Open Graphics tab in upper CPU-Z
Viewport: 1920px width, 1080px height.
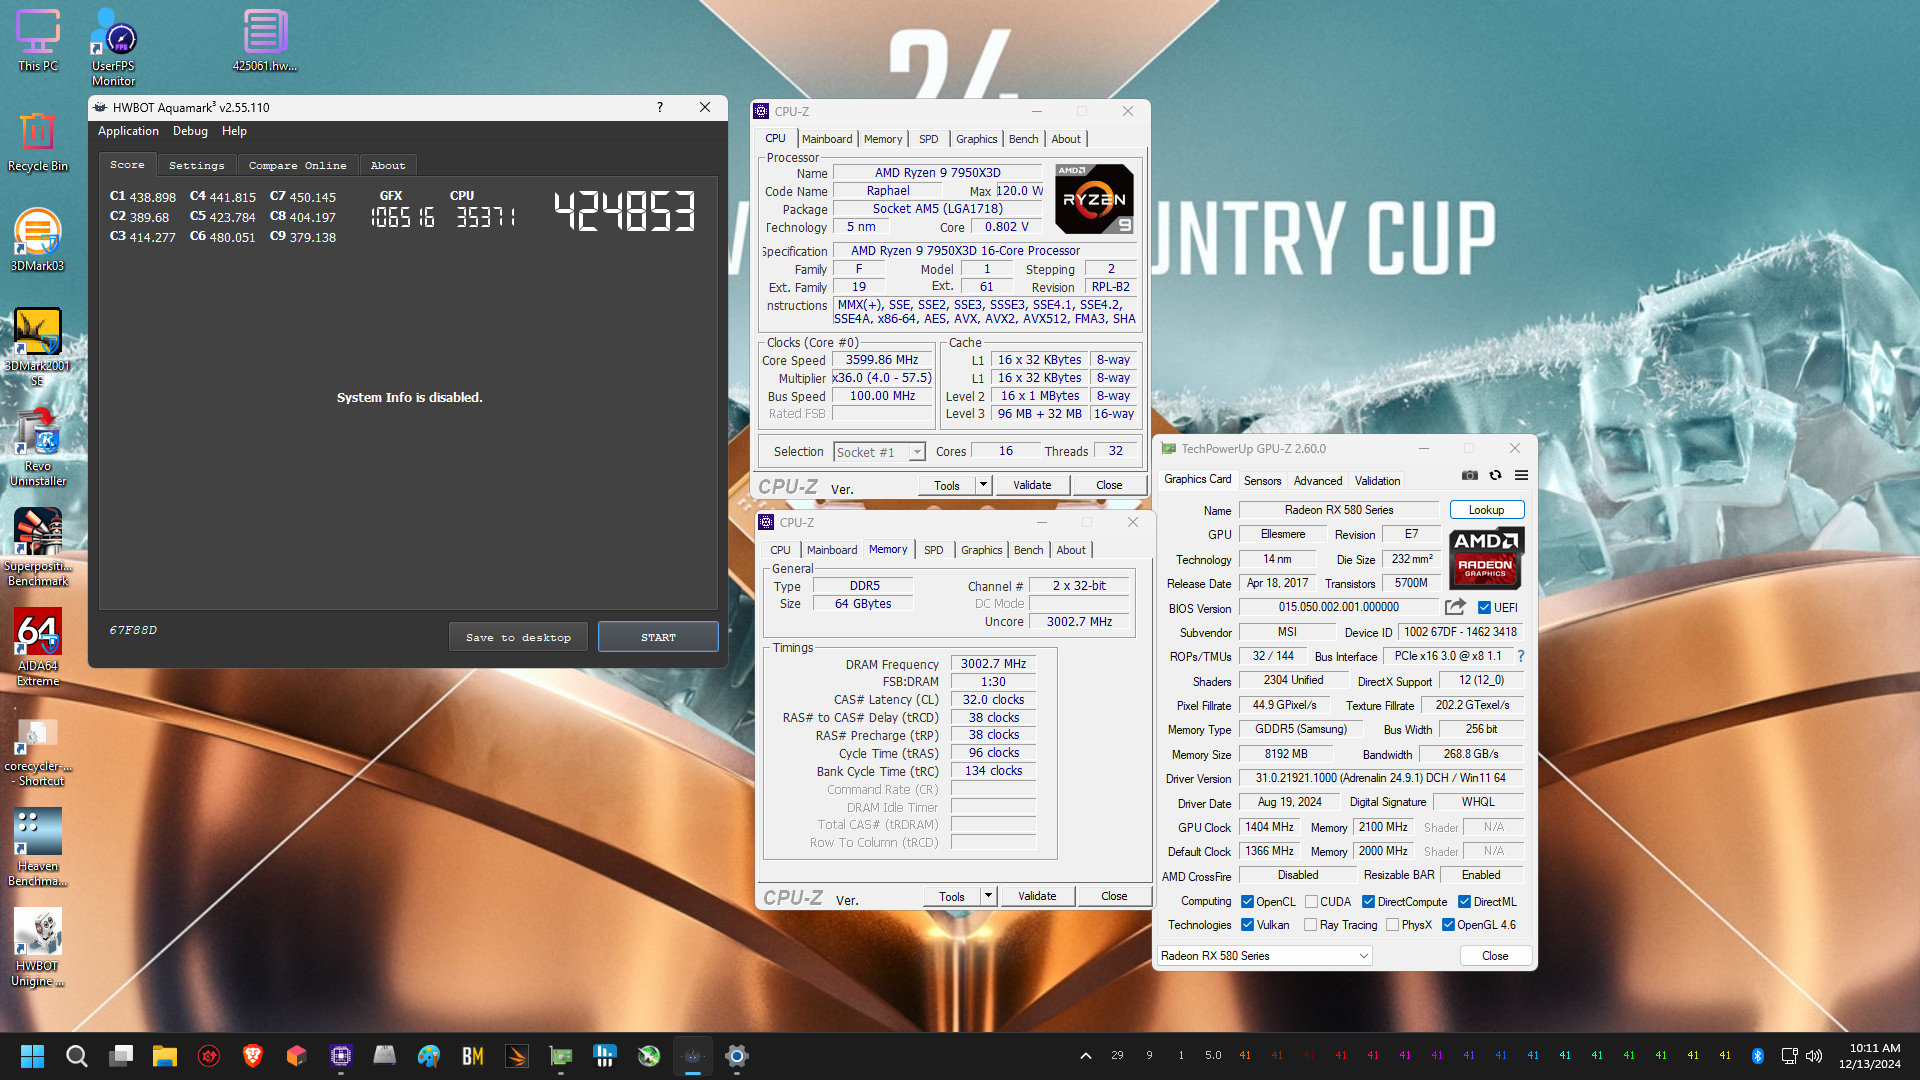(976, 139)
